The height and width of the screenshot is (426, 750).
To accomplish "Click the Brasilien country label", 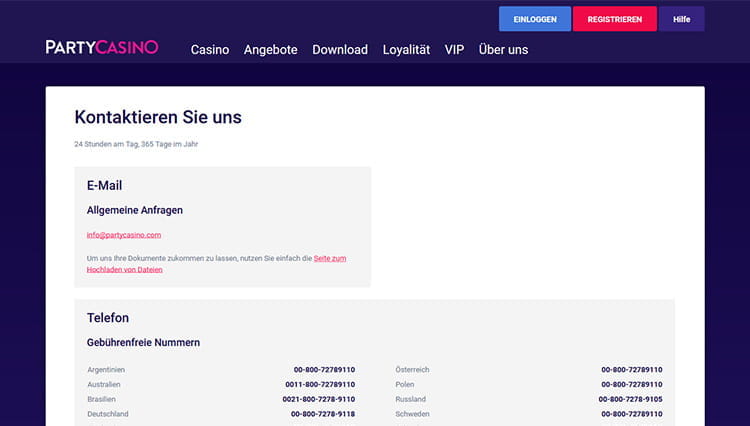I will point(101,399).
